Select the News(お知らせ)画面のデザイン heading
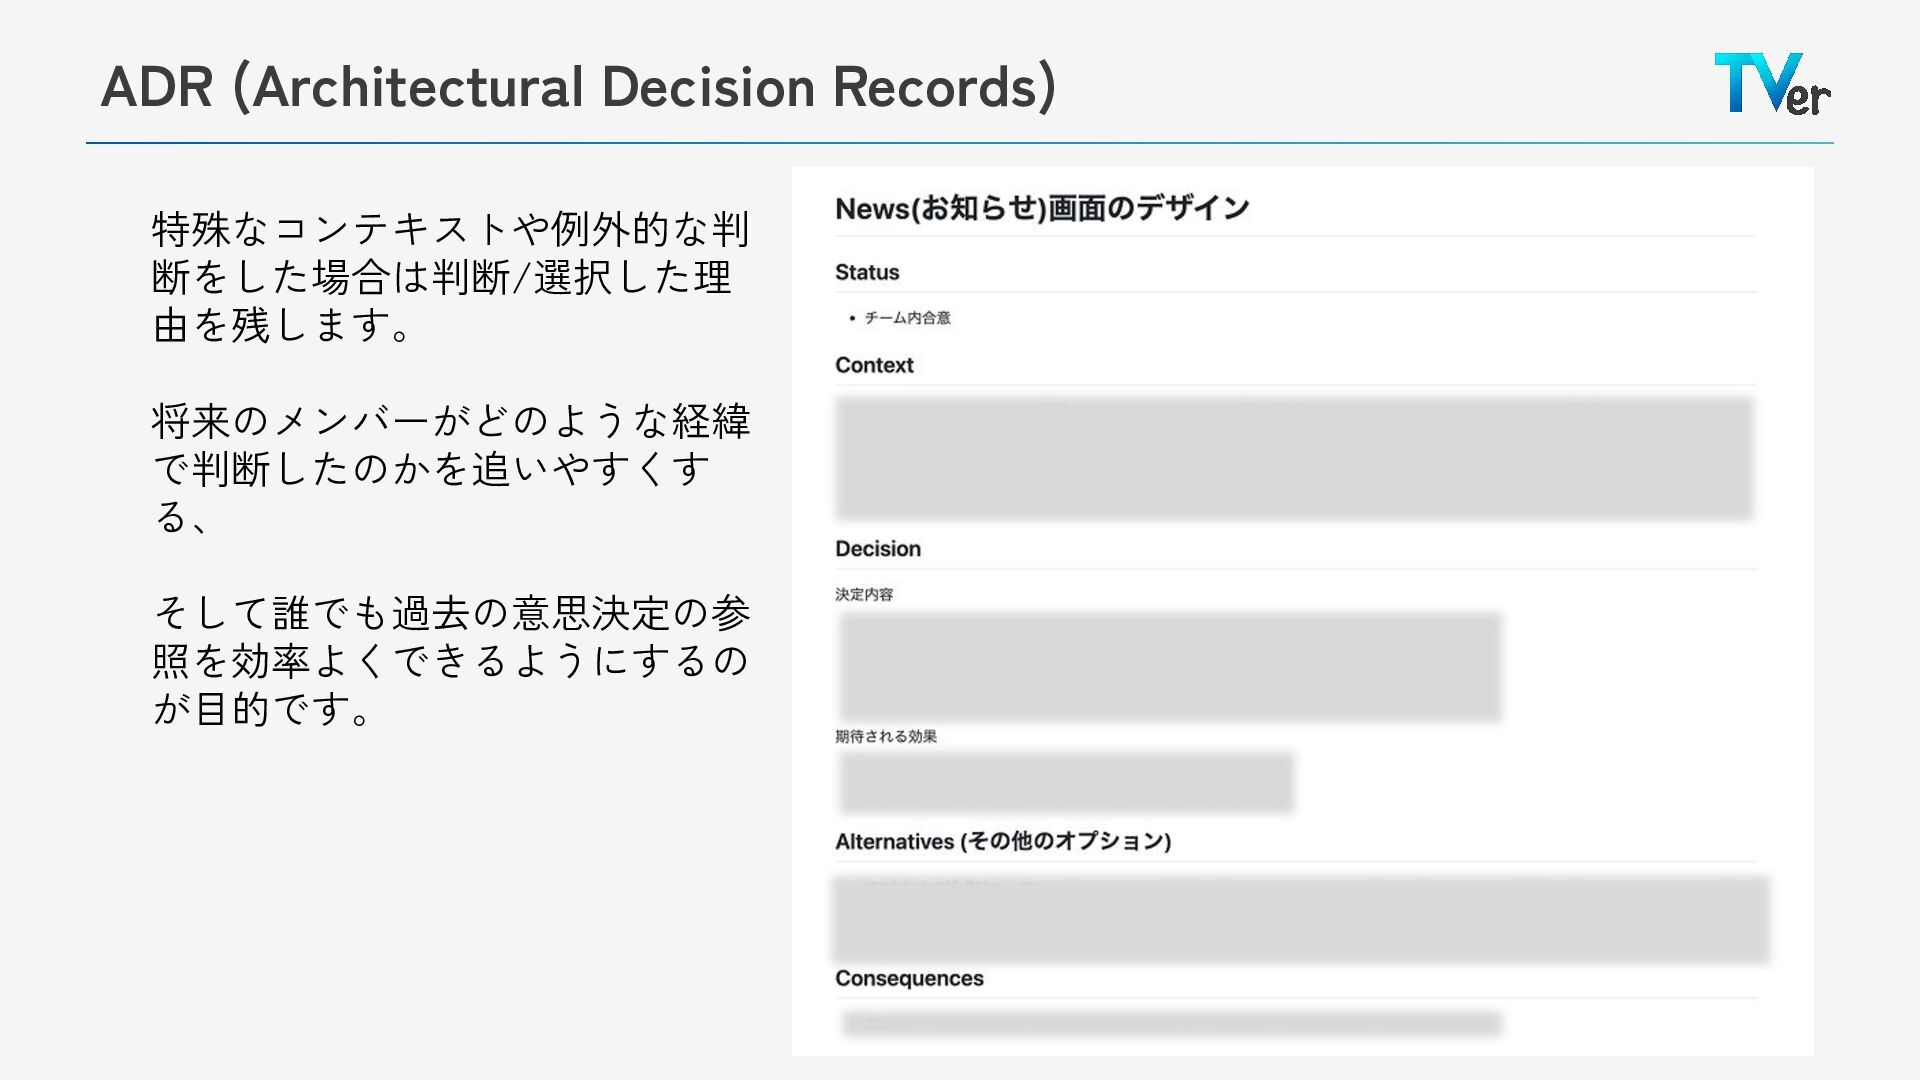The image size is (1920, 1080). [1042, 208]
